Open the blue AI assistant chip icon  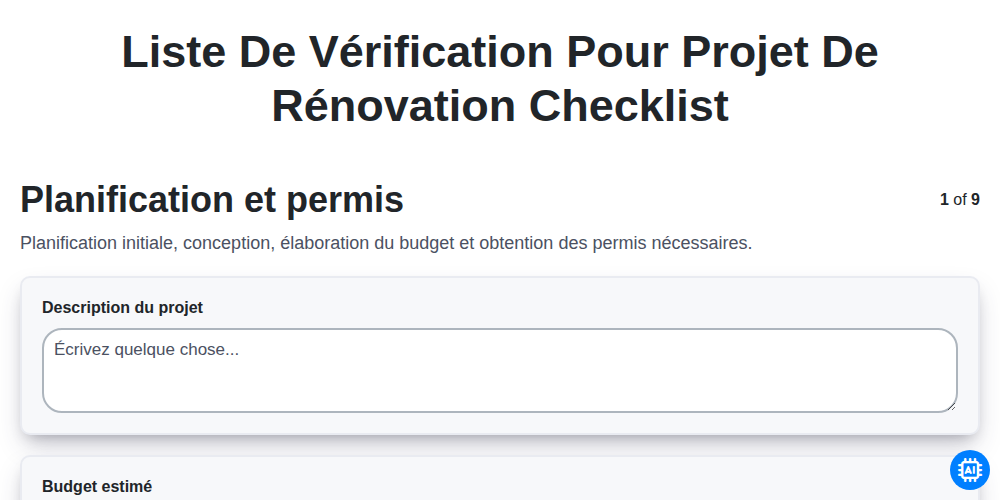tap(969, 470)
